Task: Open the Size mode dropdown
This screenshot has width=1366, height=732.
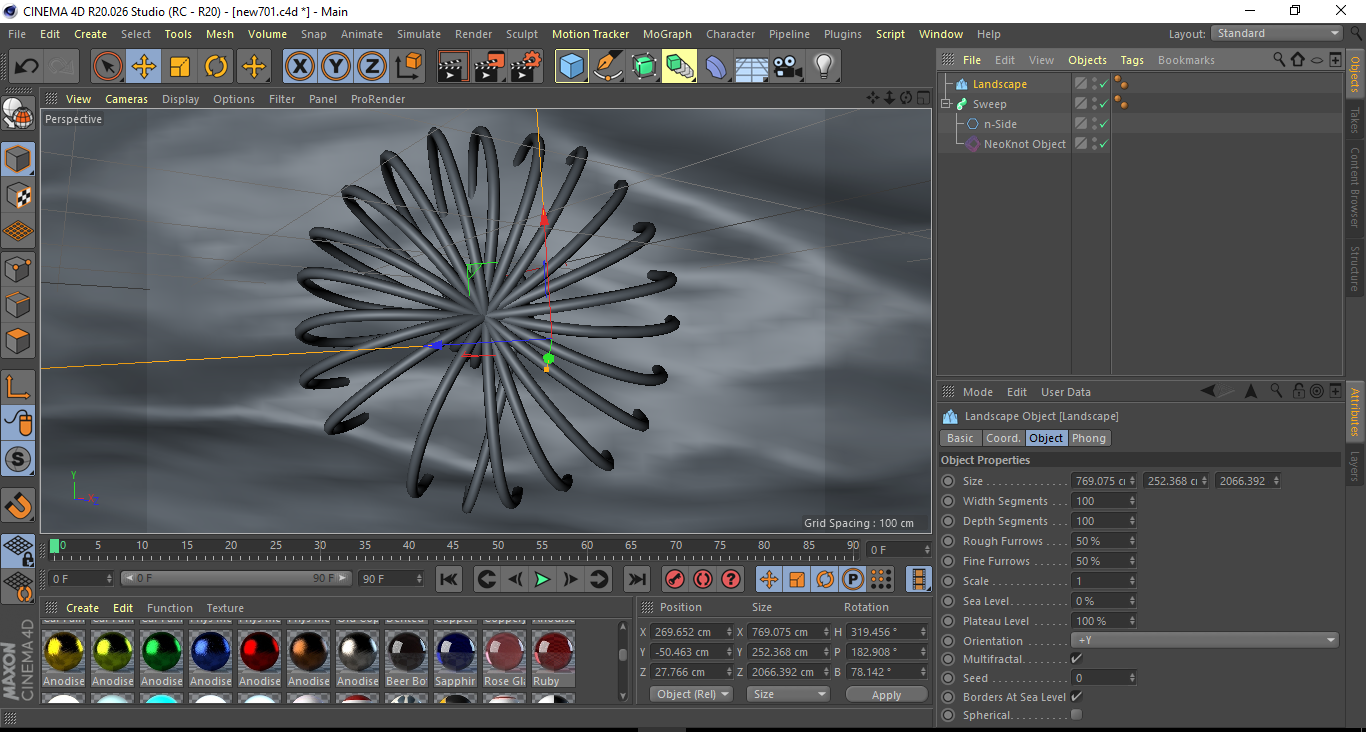Action: point(790,694)
